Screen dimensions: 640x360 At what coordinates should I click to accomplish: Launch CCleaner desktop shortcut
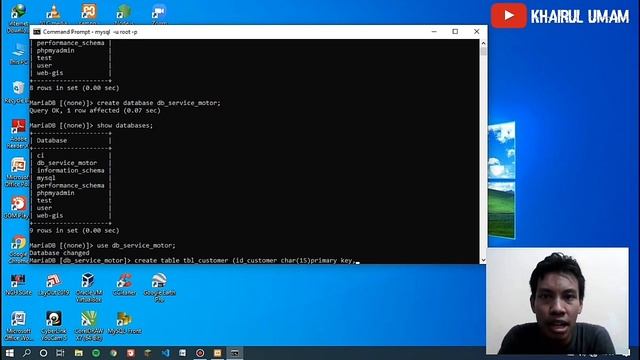tap(124, 284)
